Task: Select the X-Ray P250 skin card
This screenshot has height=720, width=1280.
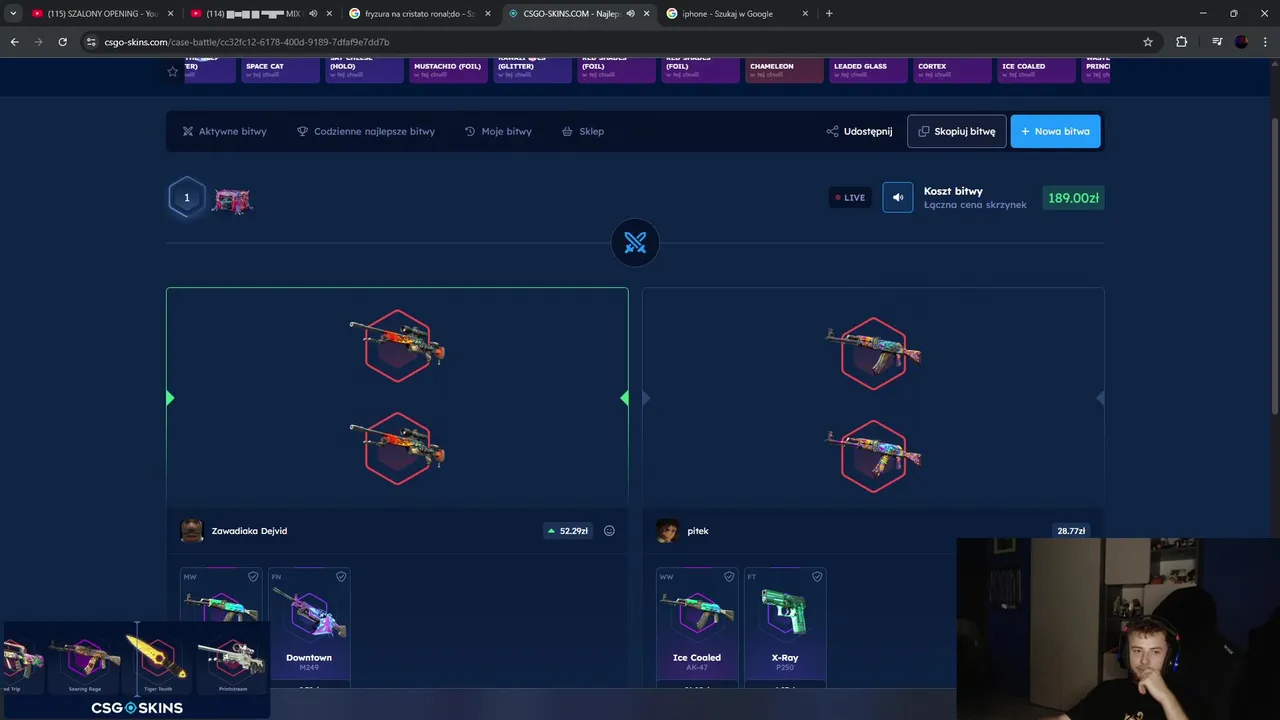Action: 785,628
